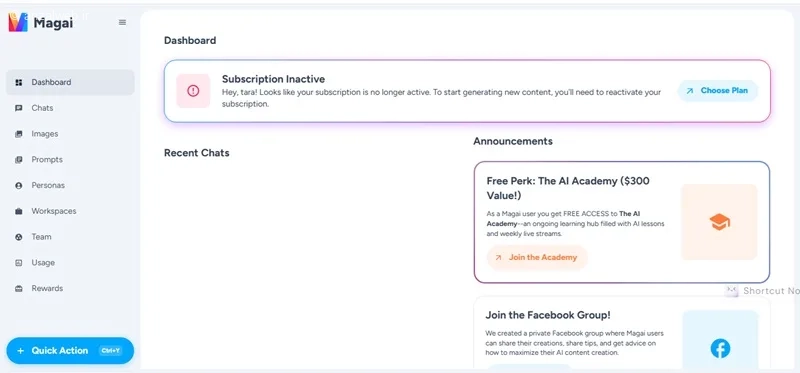Click the Chats speech bubble icon
The image size is (800, 373).
click(x=19, y=108)
